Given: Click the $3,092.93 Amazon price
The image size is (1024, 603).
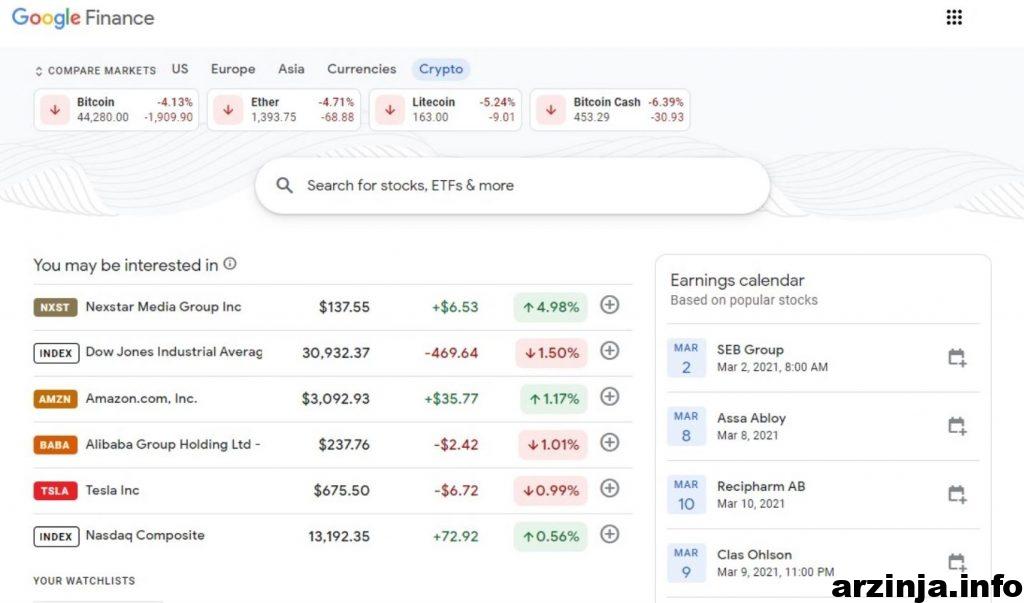Looking at the screenshot, I should (336, 399).
